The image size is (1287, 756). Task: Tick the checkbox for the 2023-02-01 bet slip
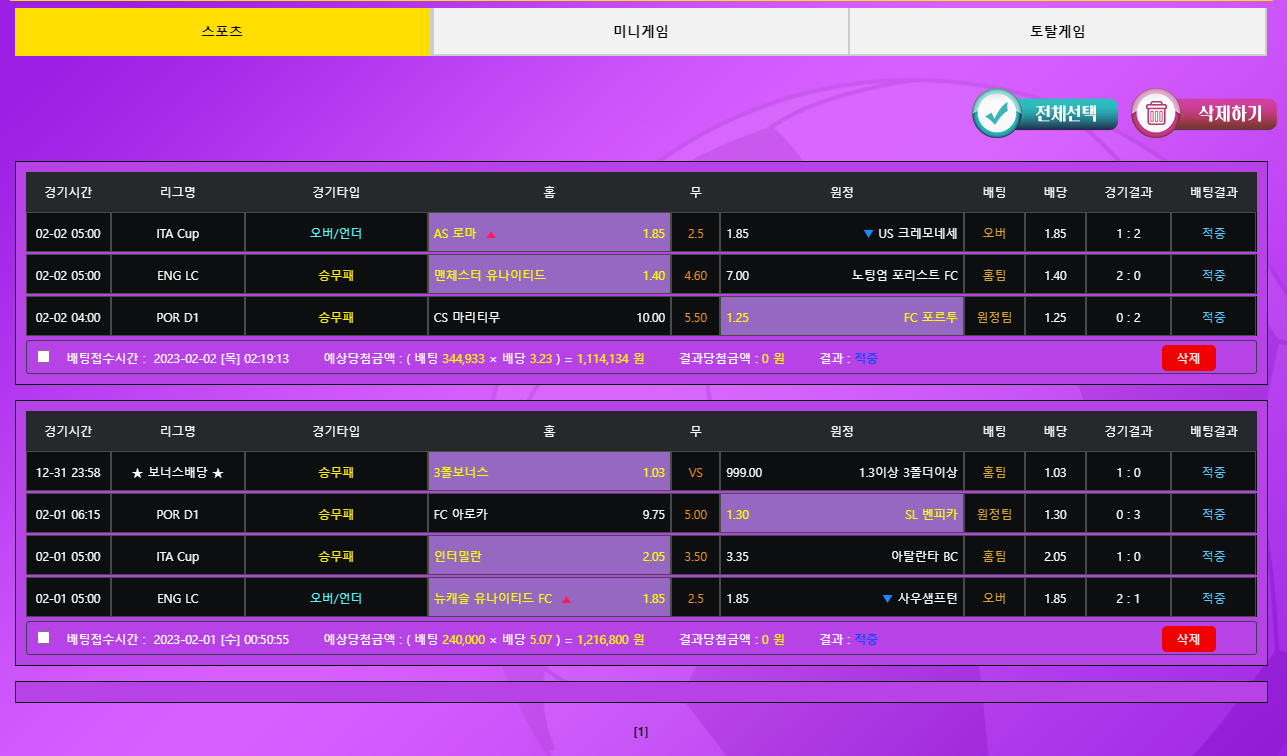click(43, 638)
